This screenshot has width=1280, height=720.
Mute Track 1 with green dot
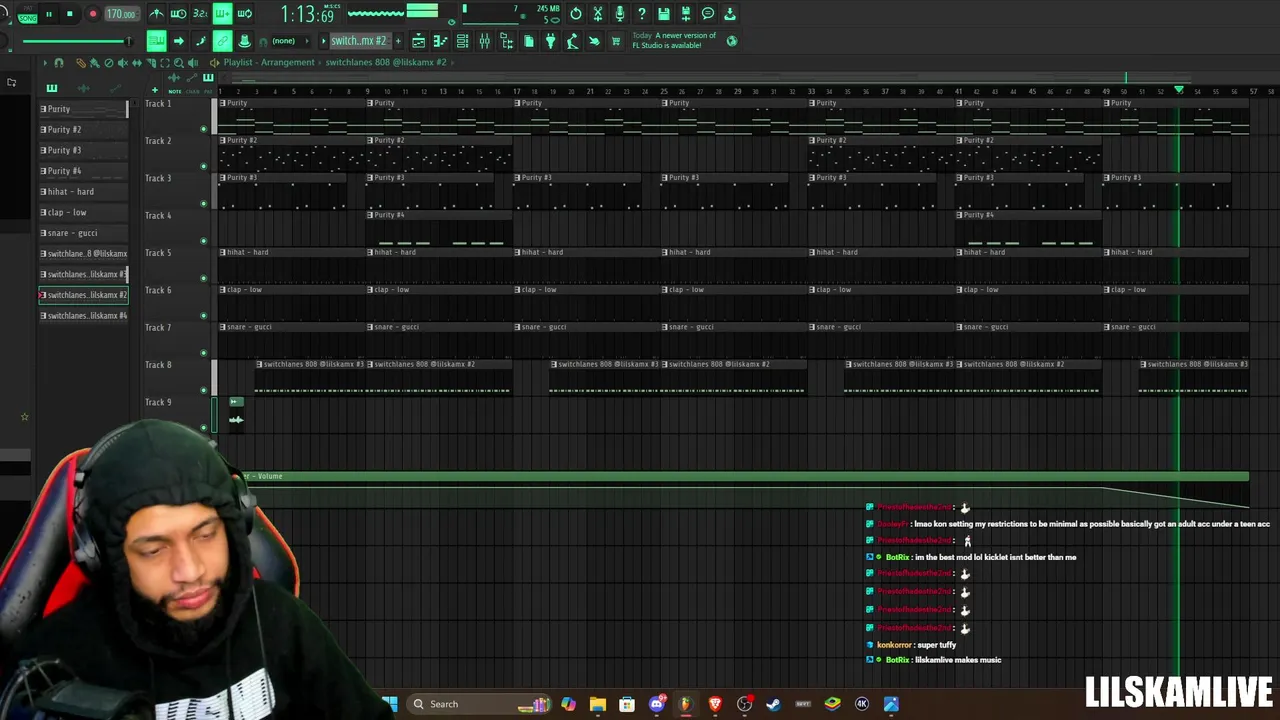(204, 129)
